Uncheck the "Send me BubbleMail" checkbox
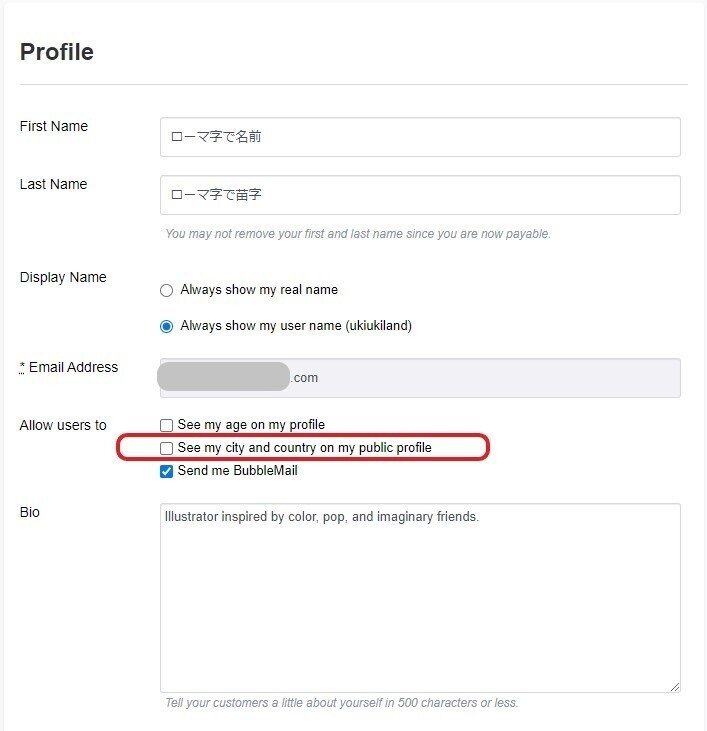707x731 pixels. click(167, 471)
